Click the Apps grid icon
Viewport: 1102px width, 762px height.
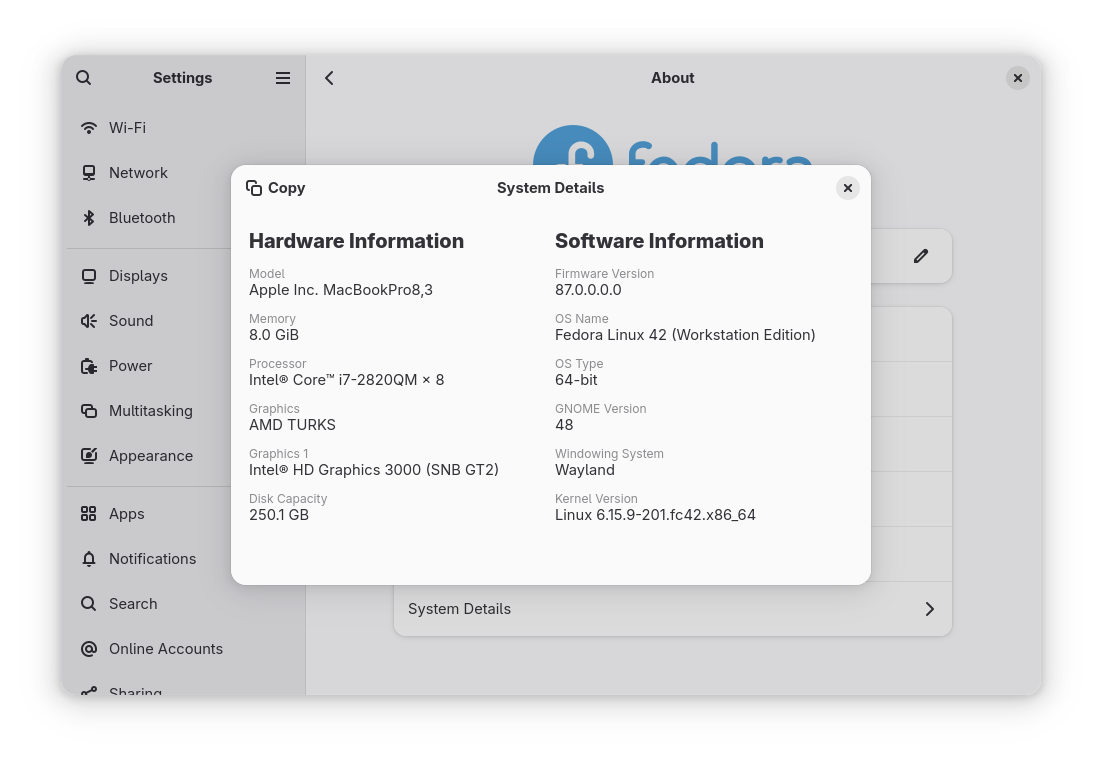89,515
